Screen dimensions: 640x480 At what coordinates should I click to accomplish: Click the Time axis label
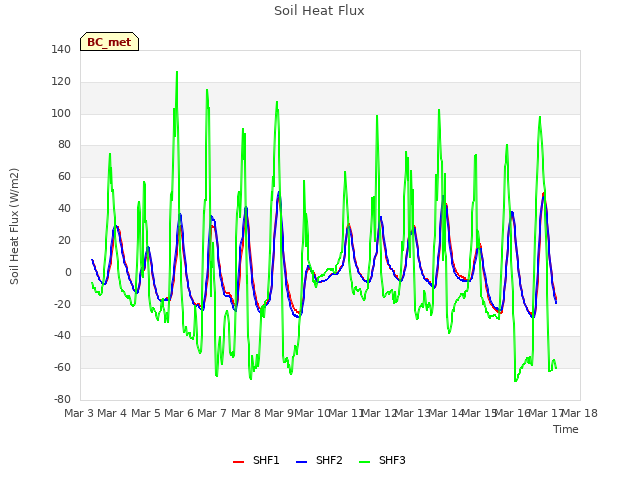coord(566,429)
